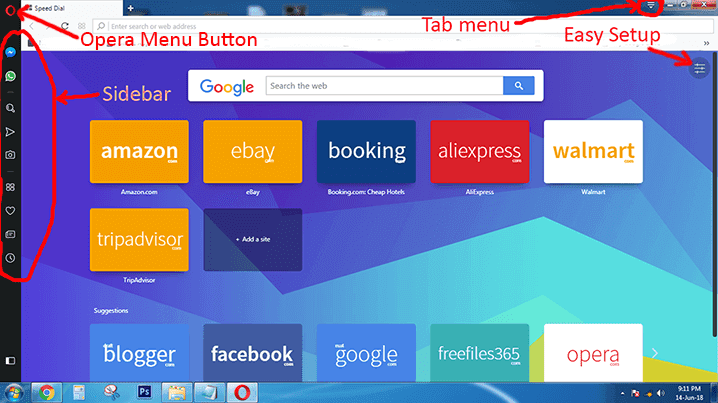Open the AliExpress speed dial tile
The width and height of the screenshot is (718, 403).
point(480,152)
